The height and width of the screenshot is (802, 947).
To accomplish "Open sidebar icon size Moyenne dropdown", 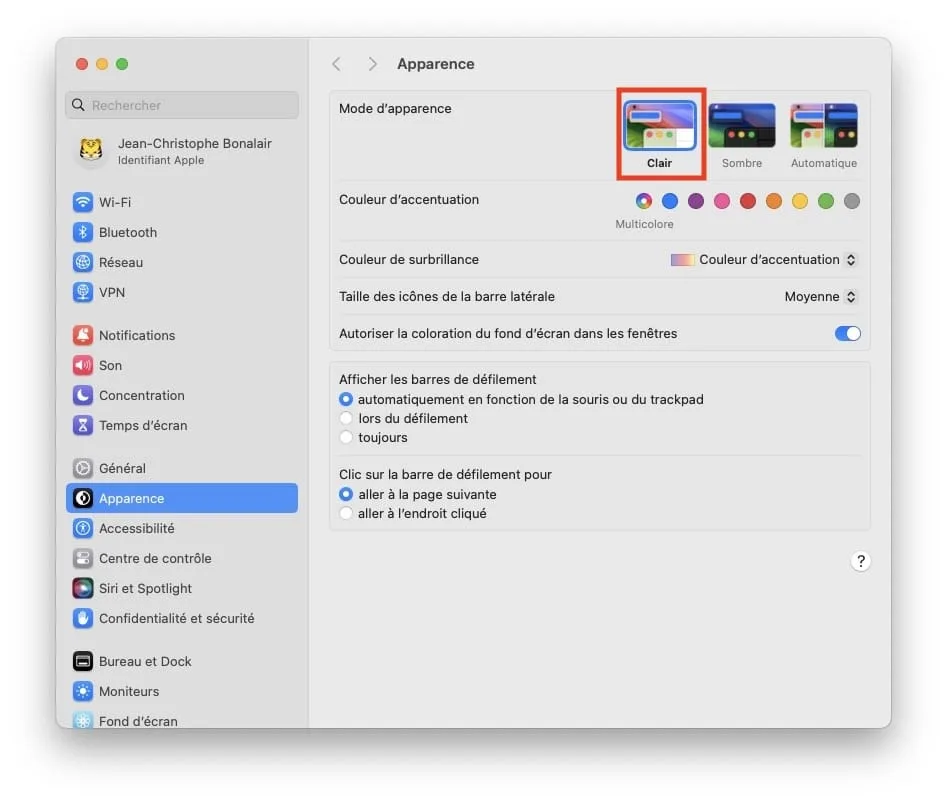I will (x=820, y=297).
